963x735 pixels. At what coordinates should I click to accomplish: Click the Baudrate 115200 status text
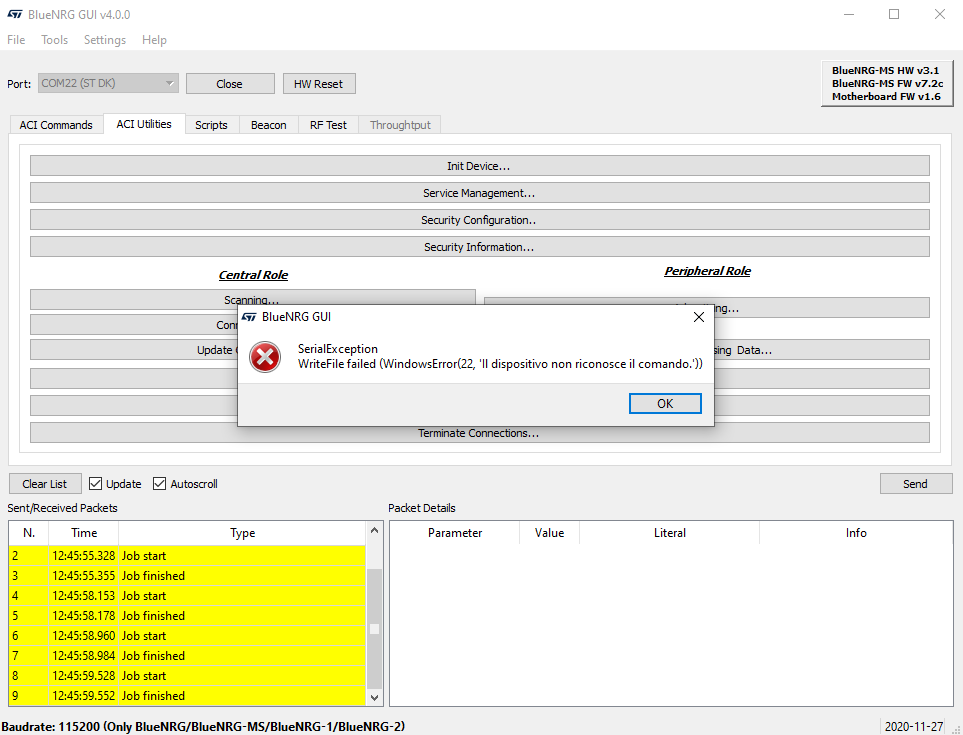[x=203, y=727]
